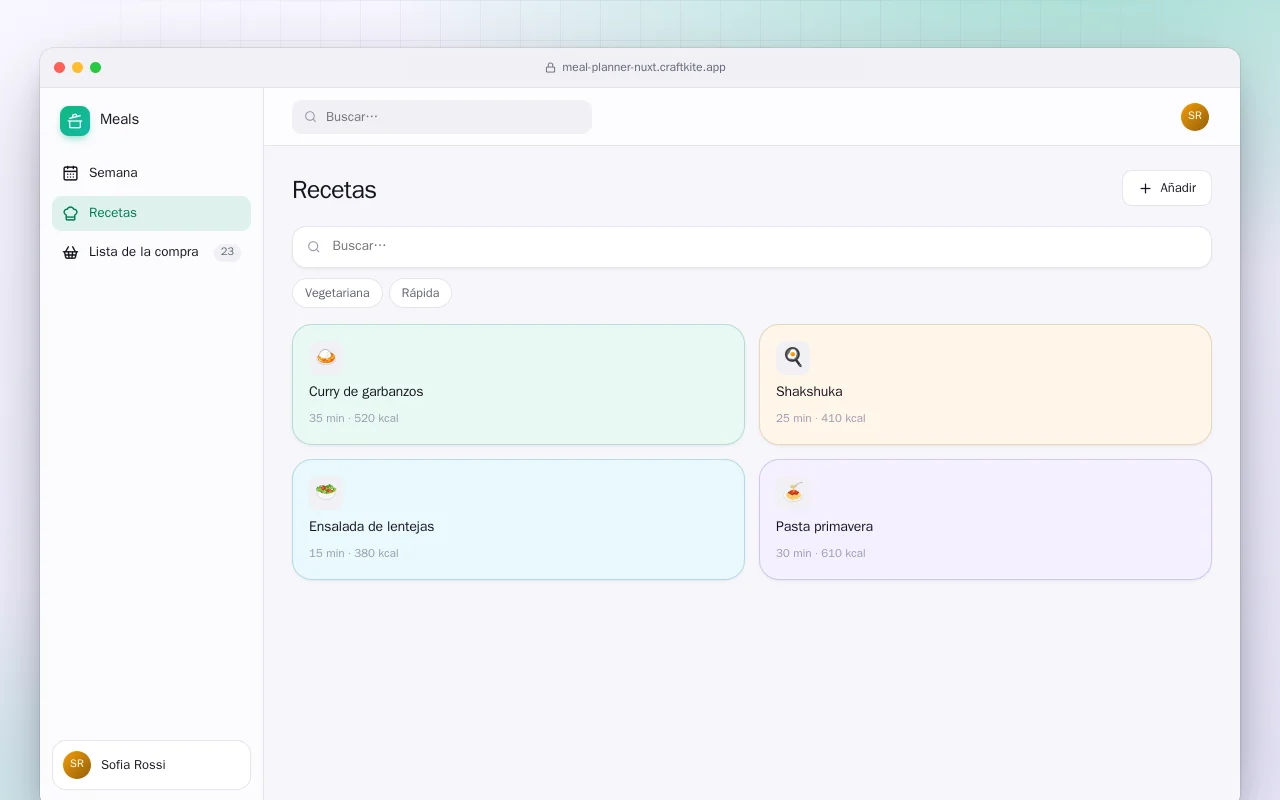Click the salad icon on Ensalada de lentejas
Viewport: 1280px width, 800px height.
[x=326, y=492]
